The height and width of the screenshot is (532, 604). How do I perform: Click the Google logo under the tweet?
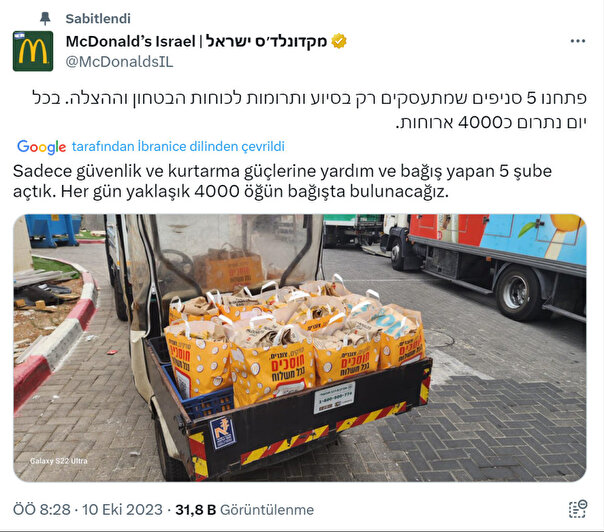pyautogui.click(x=42, y=147)
